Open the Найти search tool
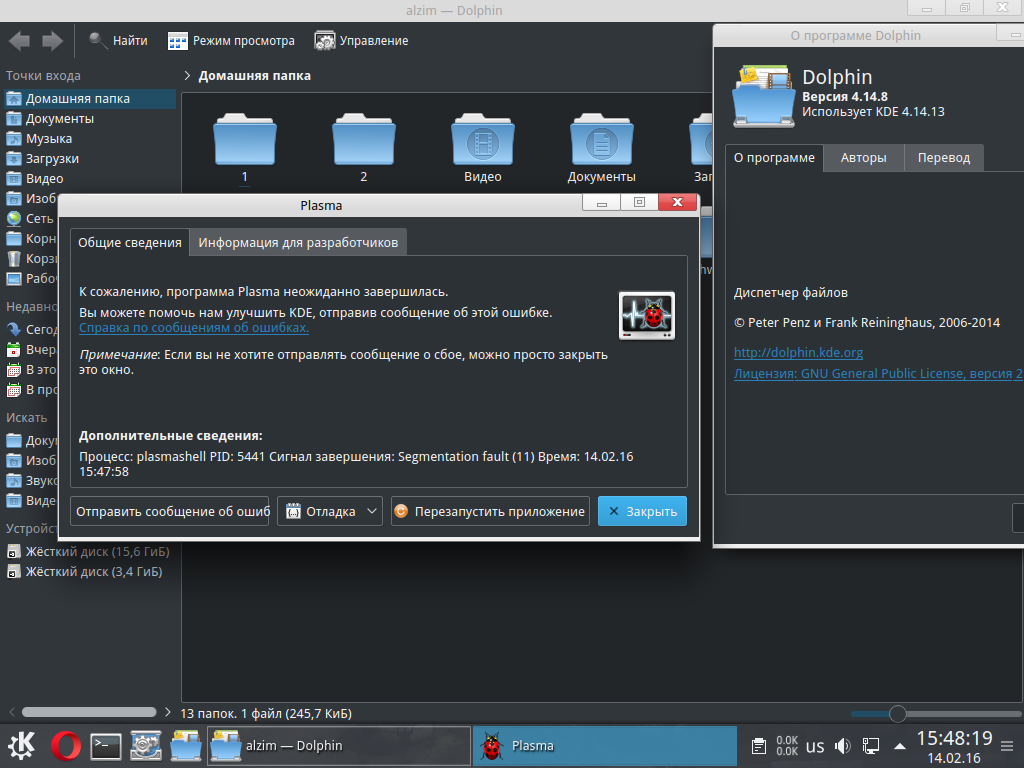Viewport: 1024px width, 768px height. 118,40
